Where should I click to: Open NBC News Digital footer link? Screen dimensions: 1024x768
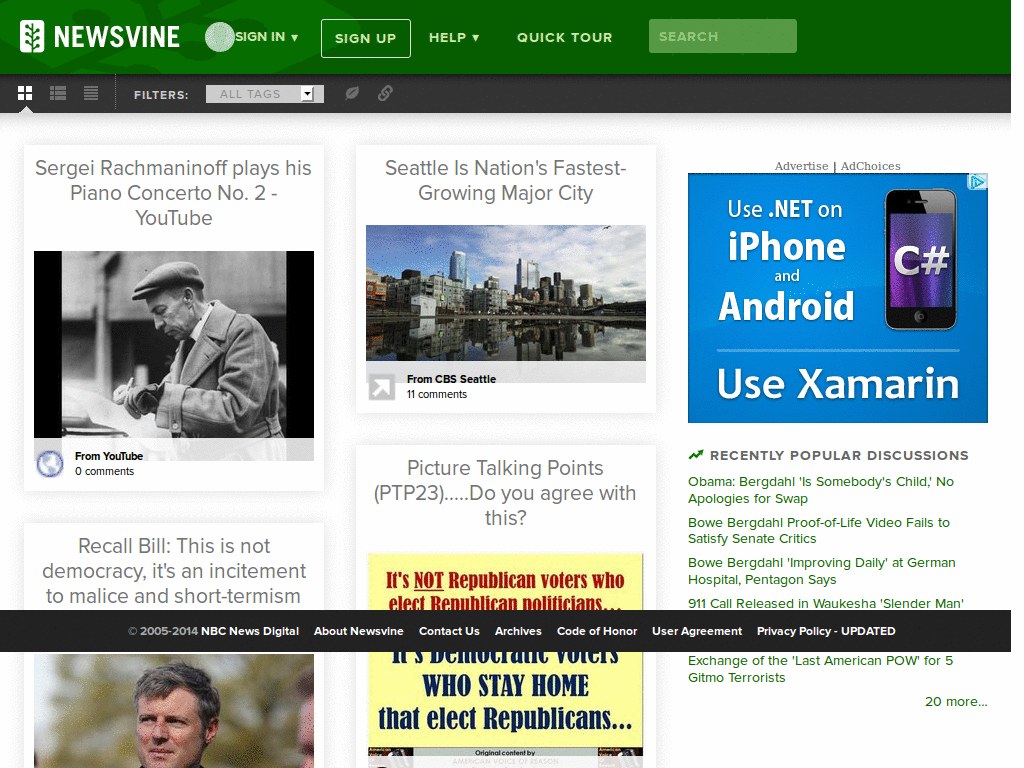click(x=250, y=631)
